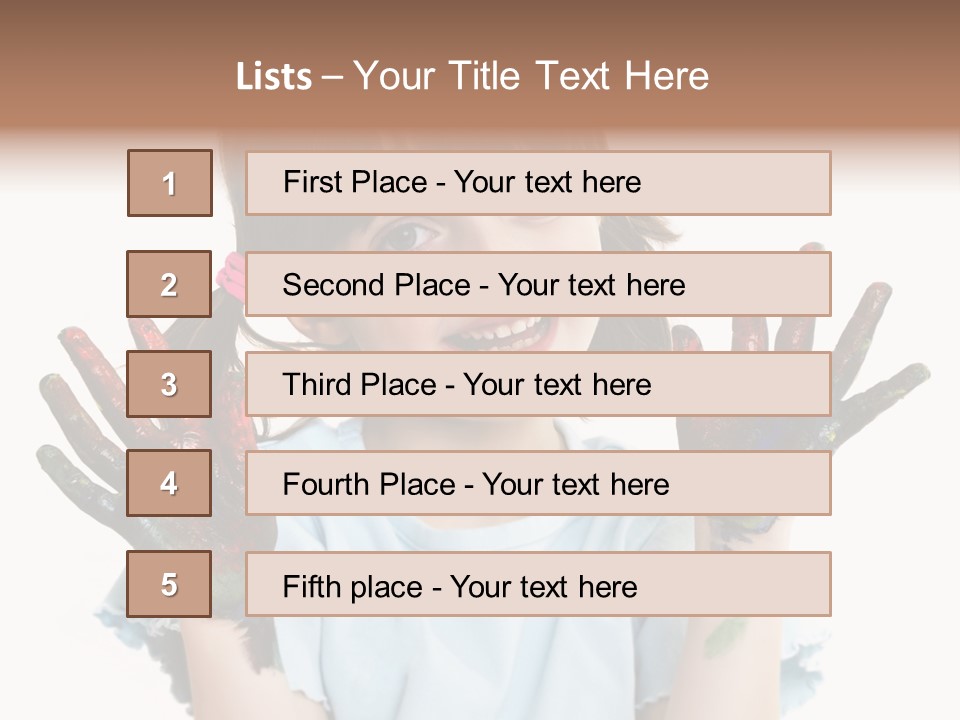The width and height of the screenshot is (960, 720).
Task: Click the 'Third Place - Your text here' bar
Action: pyautogui.click(x=538, y=384)
